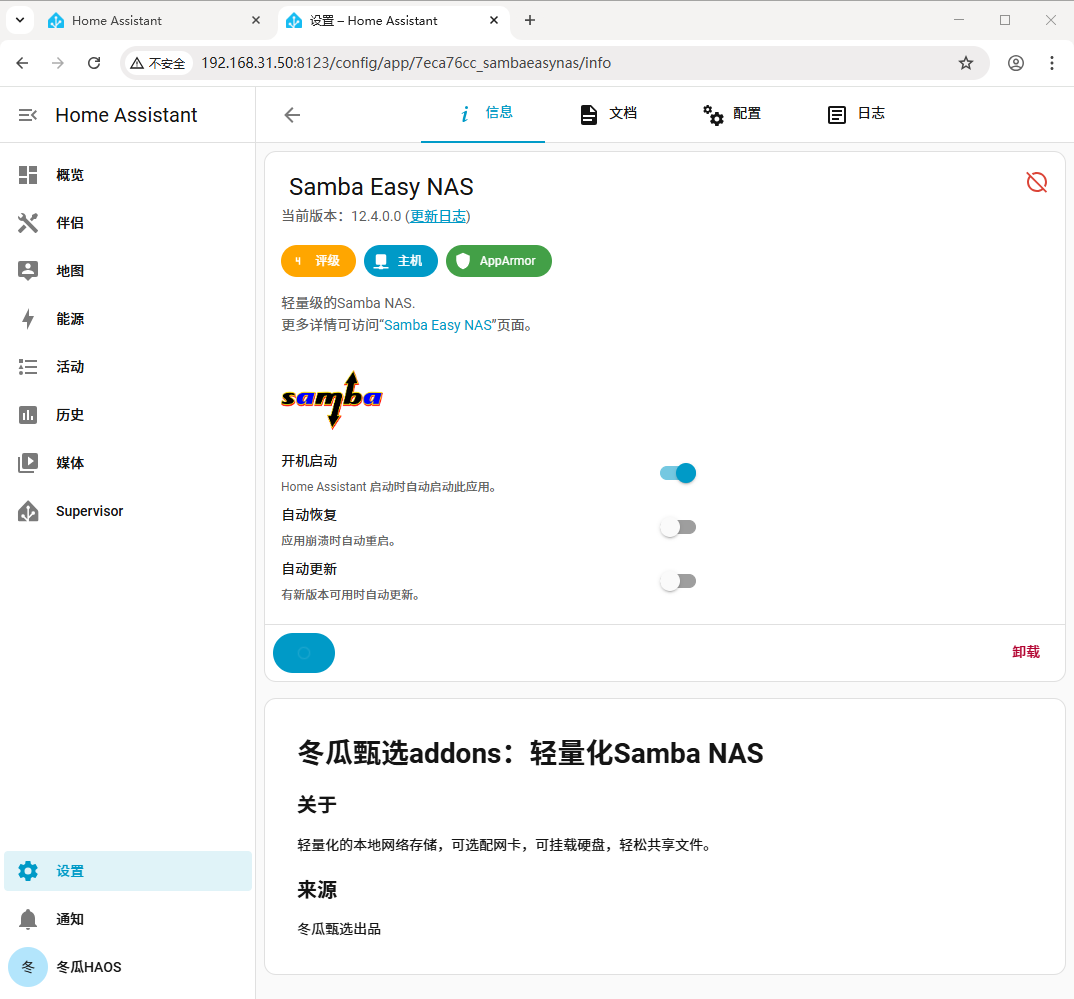Switch to the 日志 log tab

(856, 114)
